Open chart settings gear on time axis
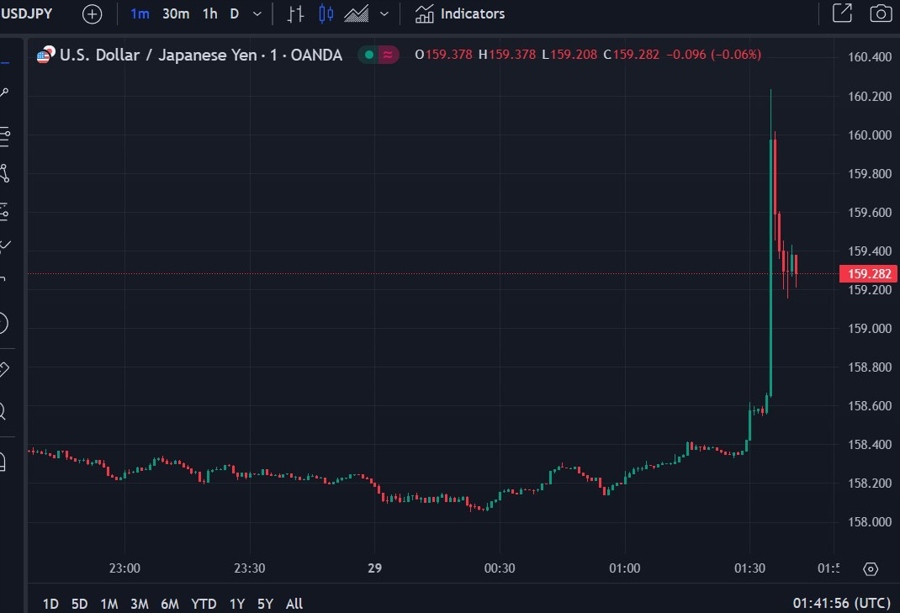 coord(870,569)
